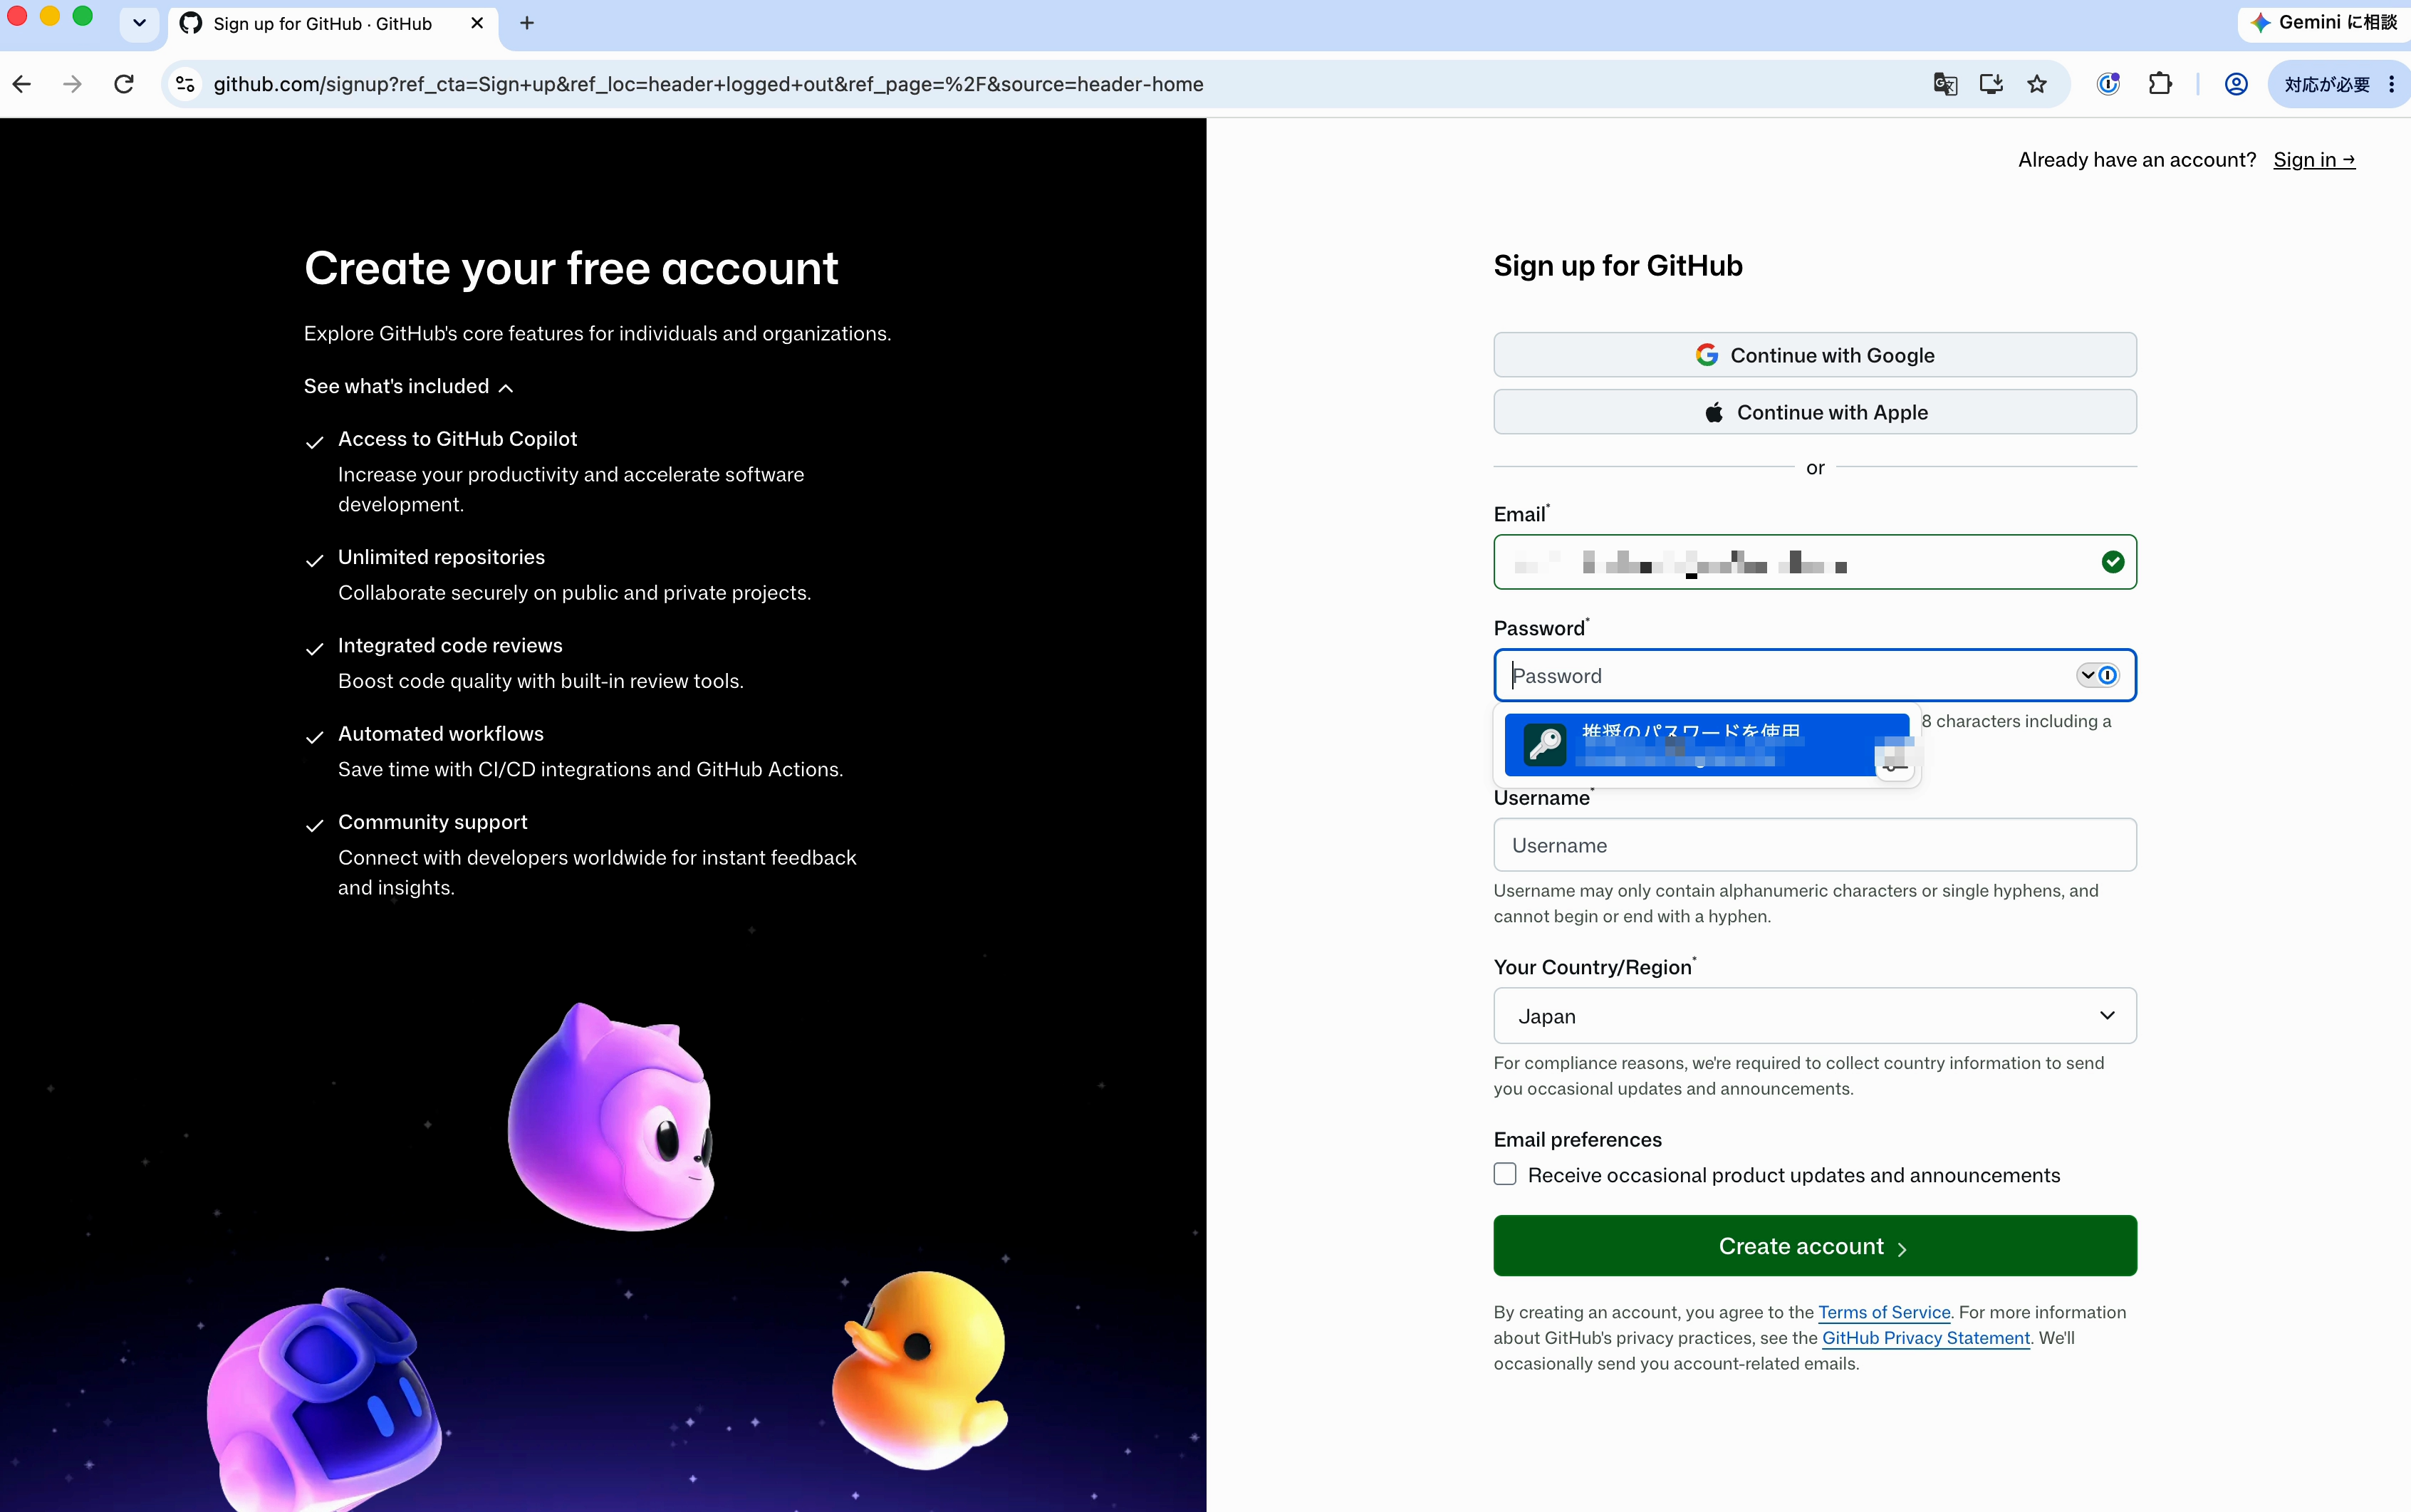The width and height of the screenshot is (2411, 1512).
Task: Tick Receive occasional product updates checkbox
Action: click(1505, 1174)
